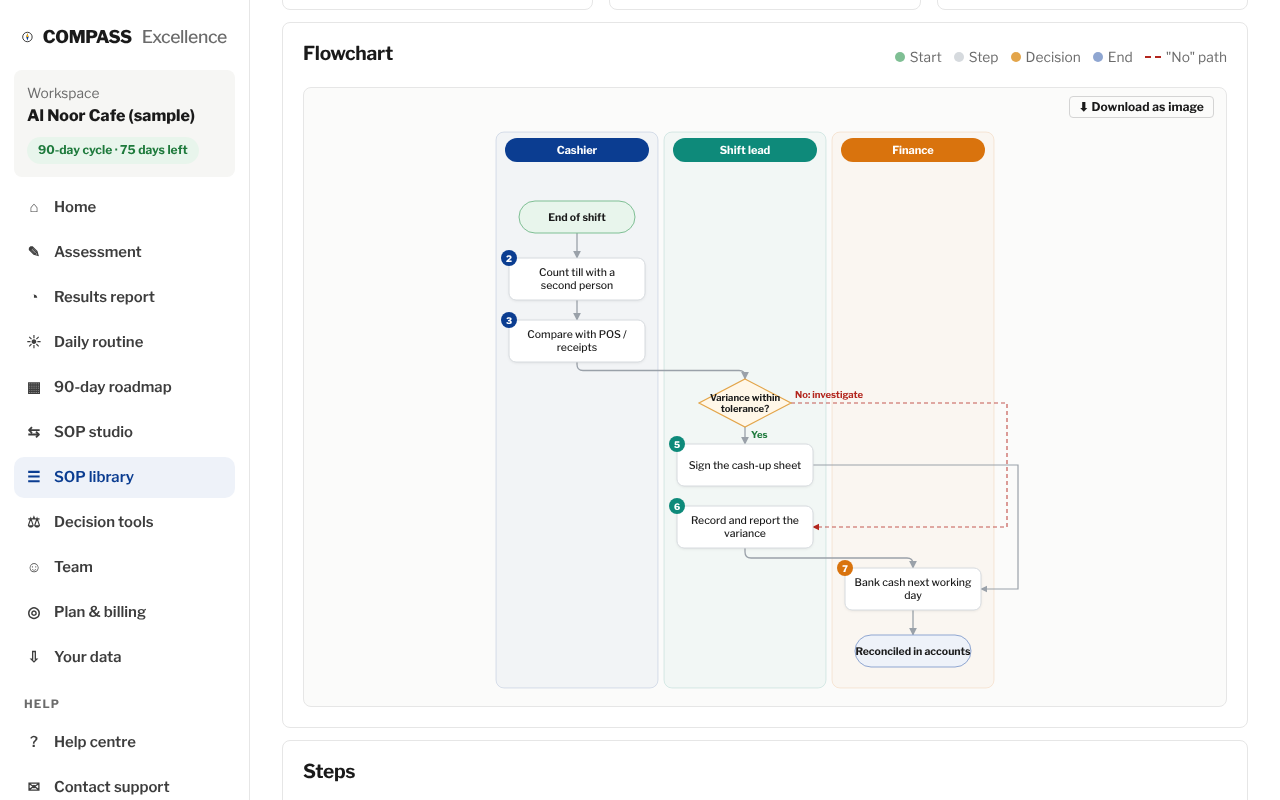Click the Finance swimlane header
Image resolution: width=1280 pixels, height=800 pixels.
tap(913, 150)
